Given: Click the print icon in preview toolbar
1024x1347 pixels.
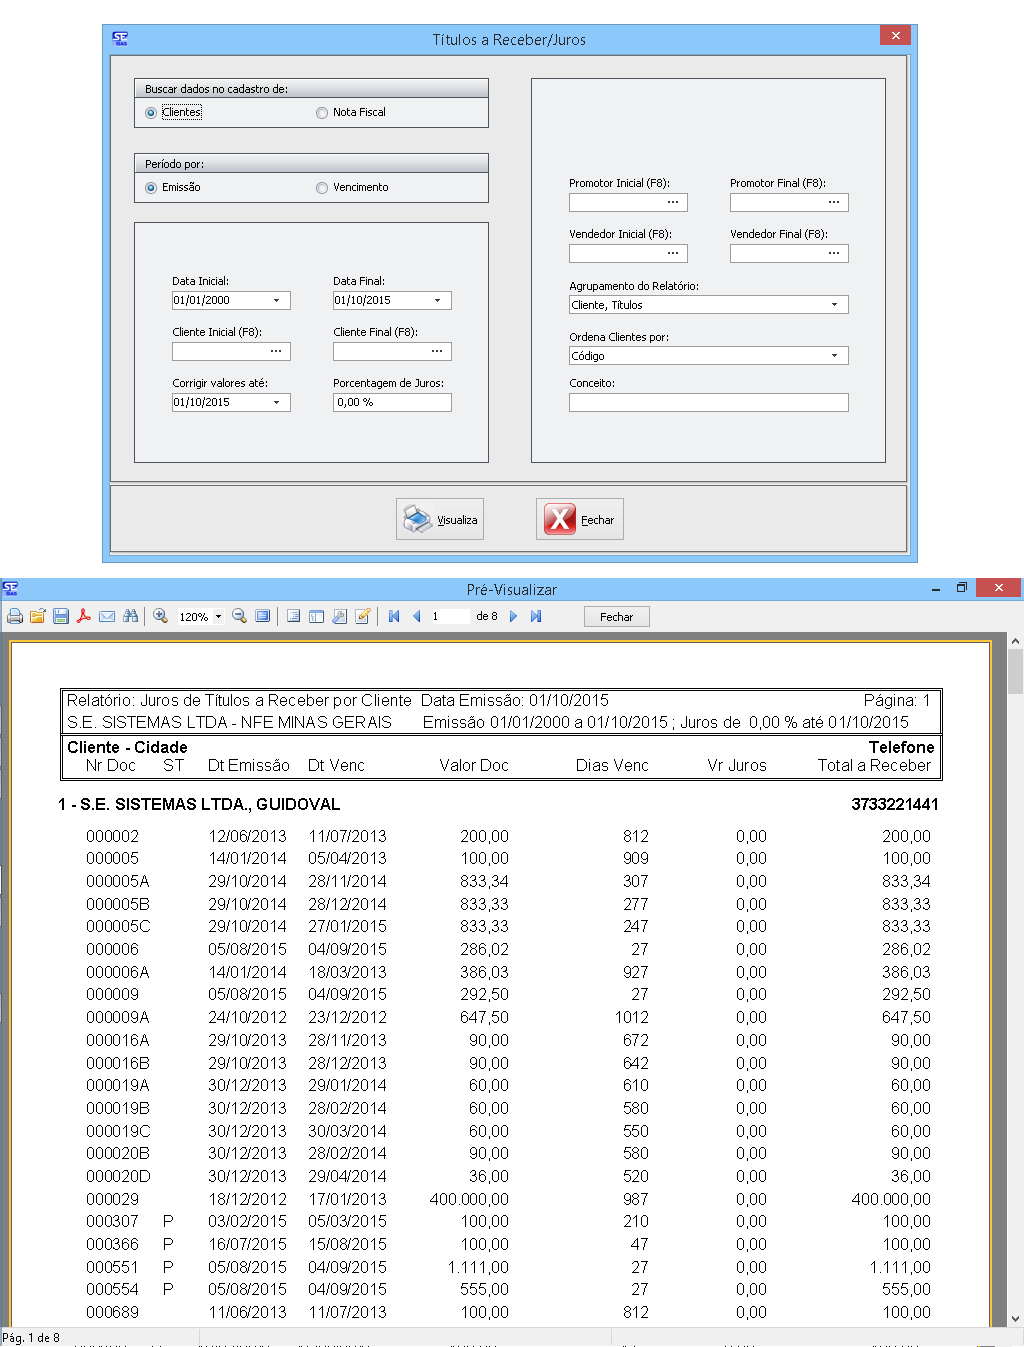Looking at the screenshot, I should coord(15,617).
